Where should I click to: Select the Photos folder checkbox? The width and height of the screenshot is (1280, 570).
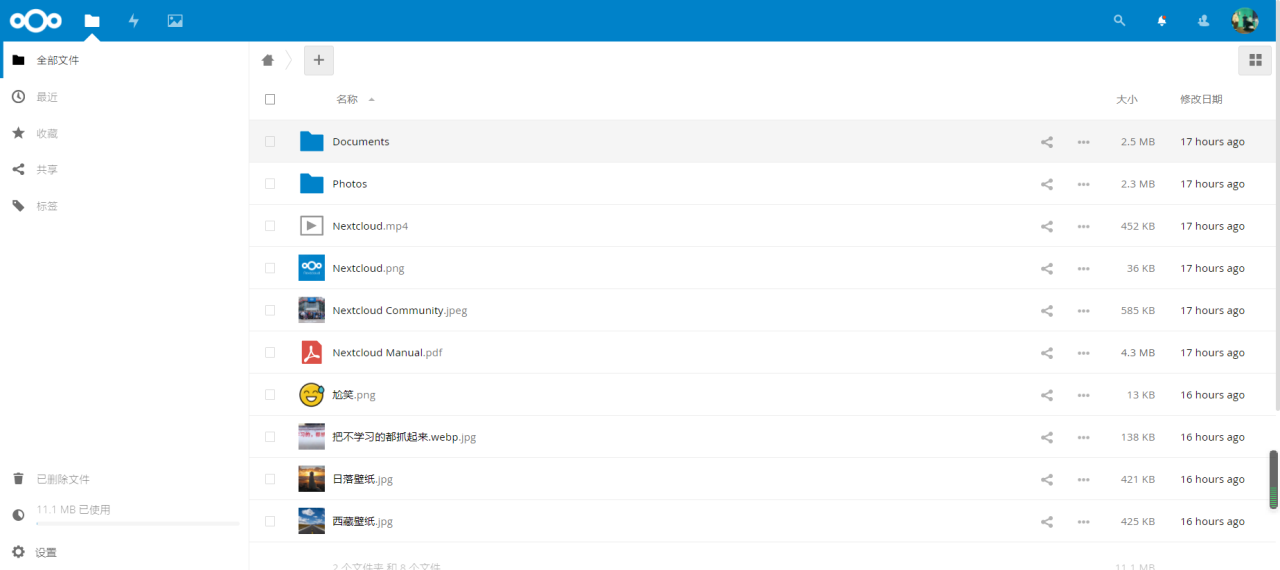[270, 184]
